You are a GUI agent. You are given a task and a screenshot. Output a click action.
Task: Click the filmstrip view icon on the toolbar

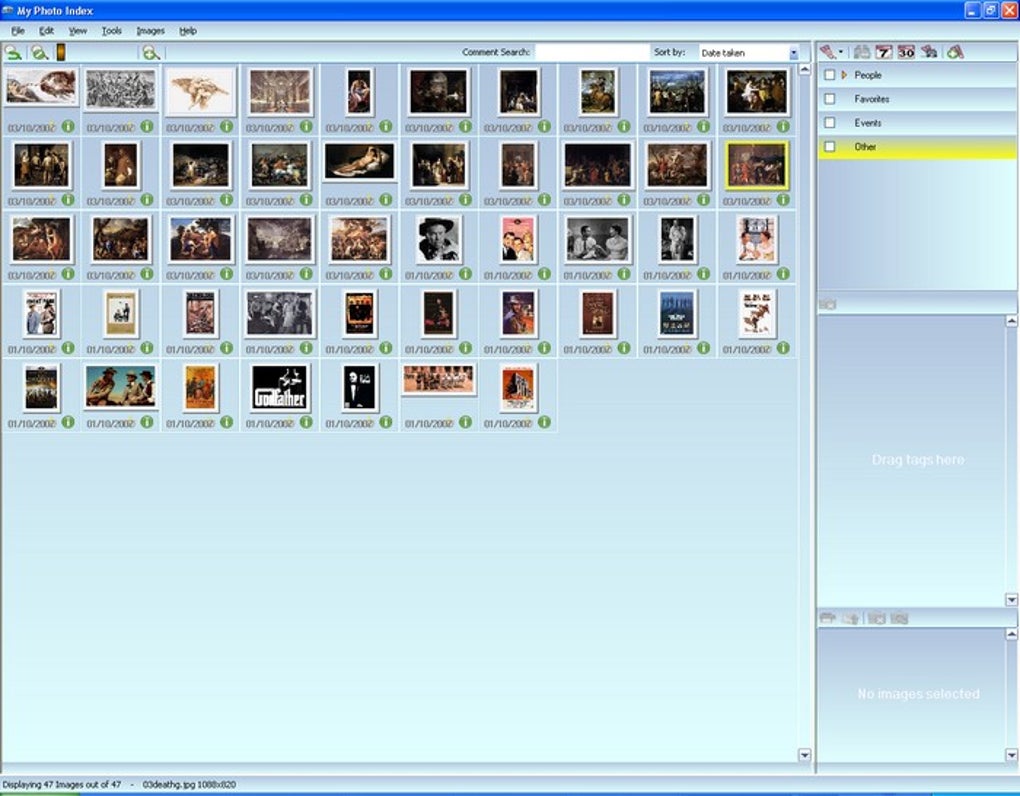(61, 52)
